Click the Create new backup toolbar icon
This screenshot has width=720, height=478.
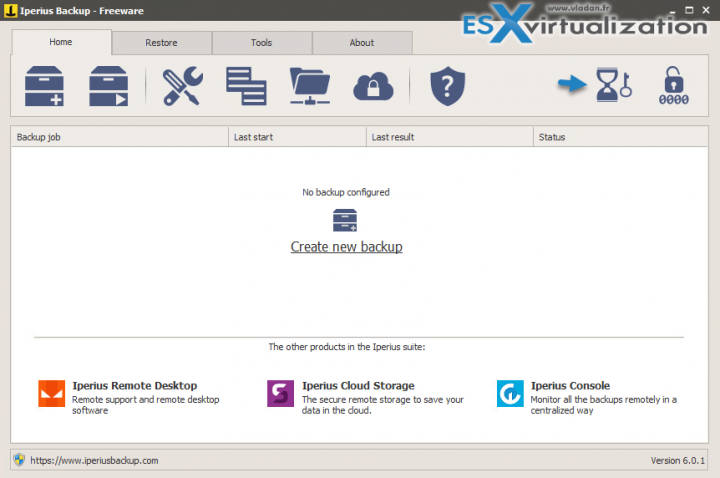point(44,86)
